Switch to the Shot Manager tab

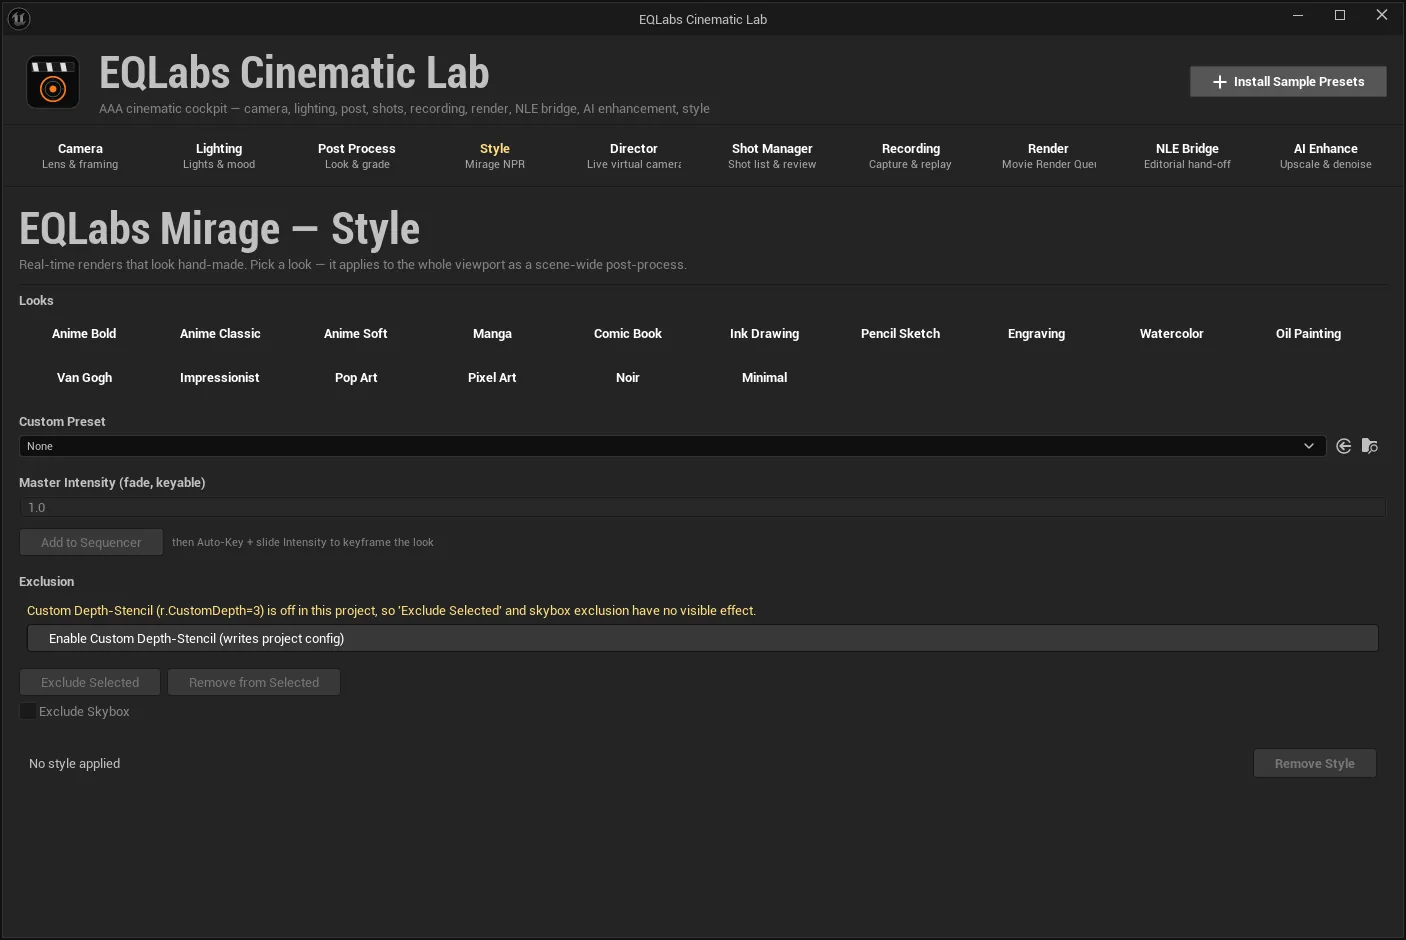772,156
